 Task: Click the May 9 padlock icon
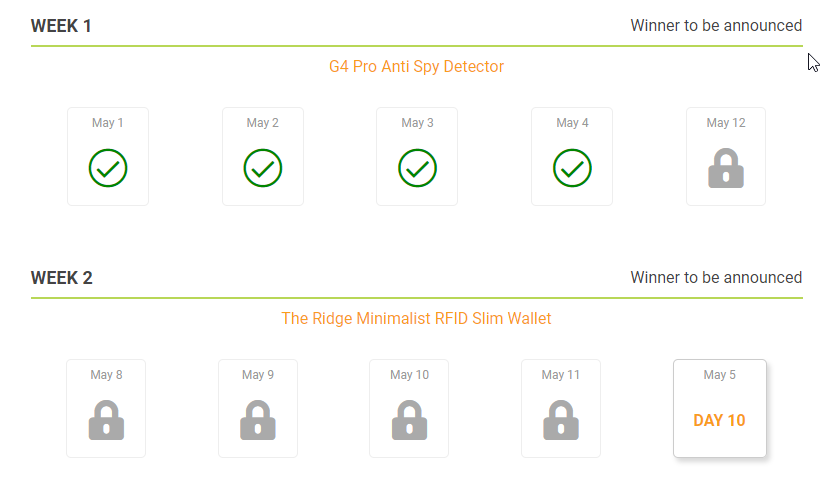tap(258, 420)
